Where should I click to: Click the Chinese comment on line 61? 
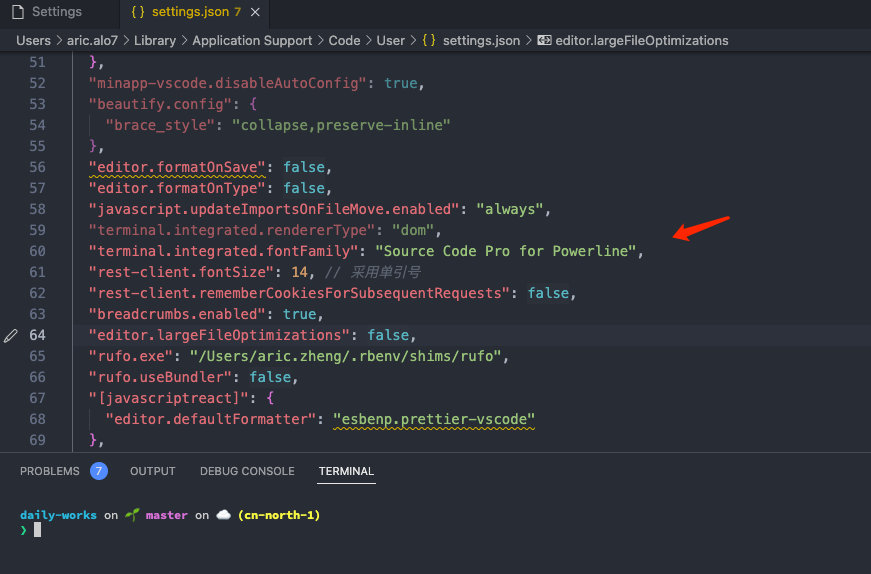coord(373,272)
